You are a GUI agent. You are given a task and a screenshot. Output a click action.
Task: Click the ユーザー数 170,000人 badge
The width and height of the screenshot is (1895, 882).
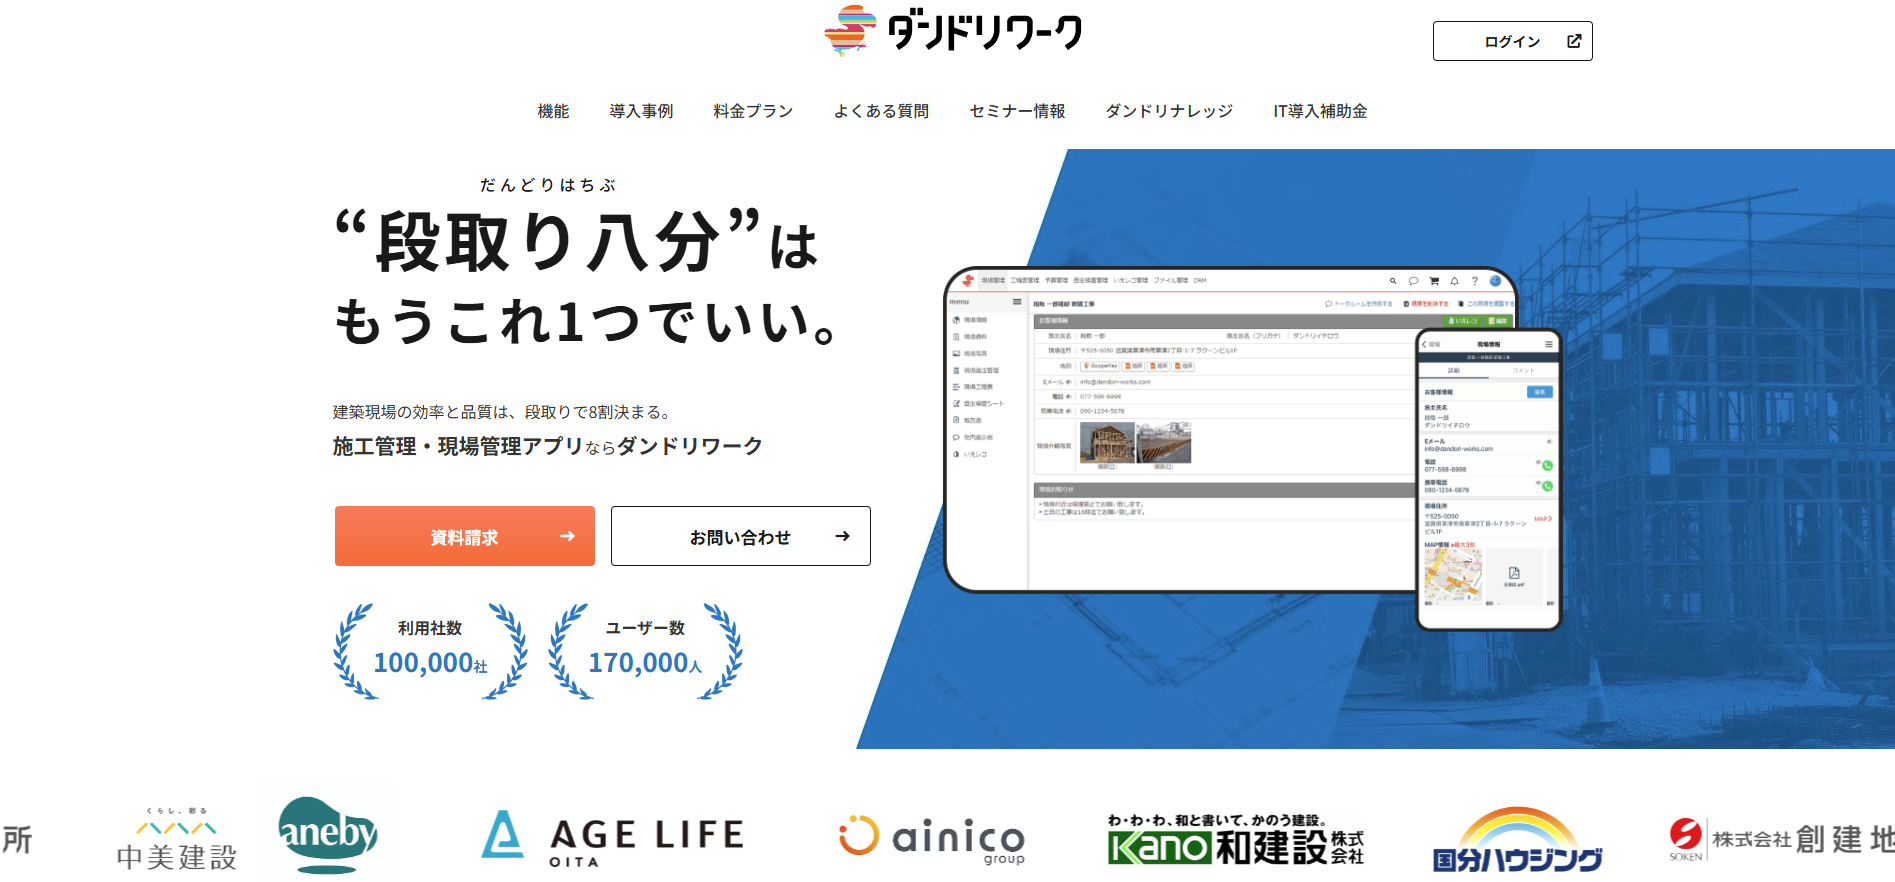(x=645, y=650)
